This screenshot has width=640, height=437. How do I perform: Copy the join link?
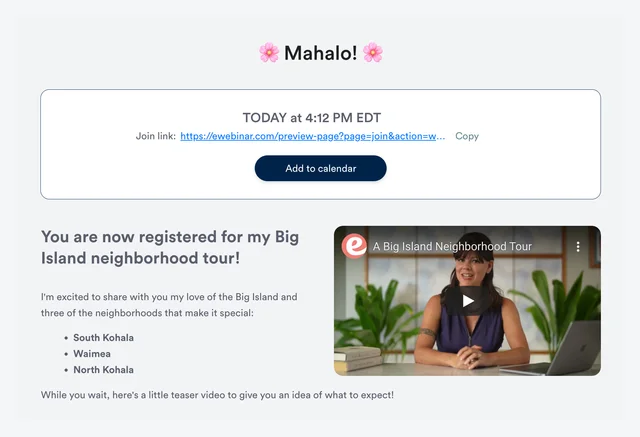point(467,136)
